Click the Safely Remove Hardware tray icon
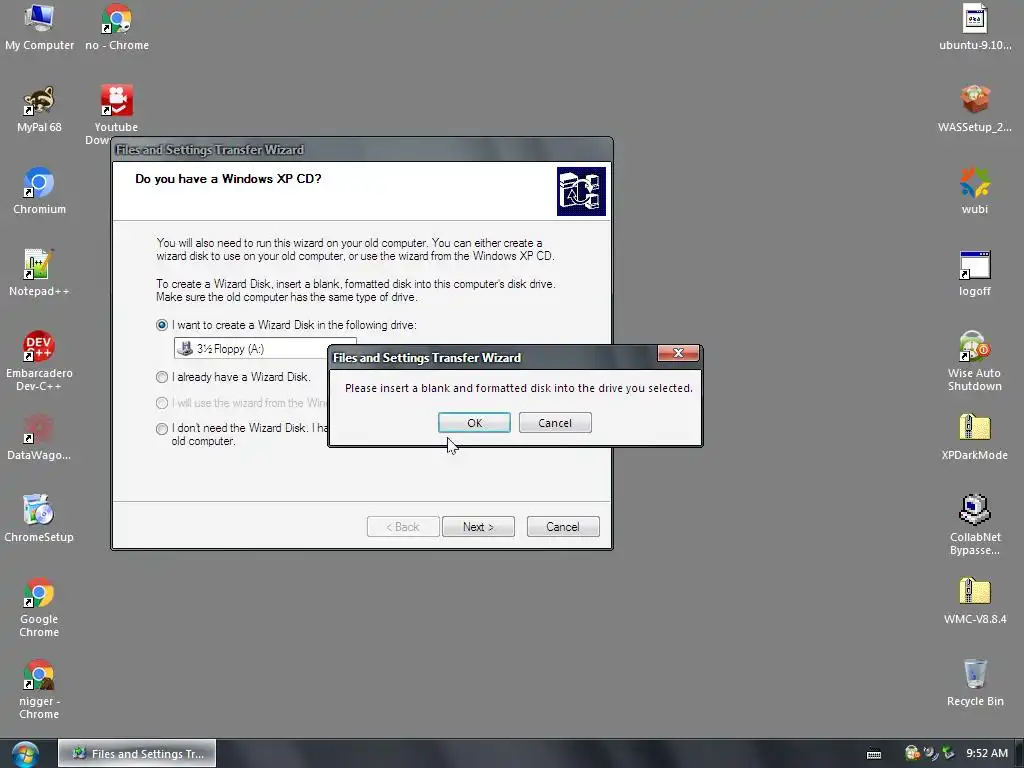This screenshot has width=1024, height=768. 948,753
